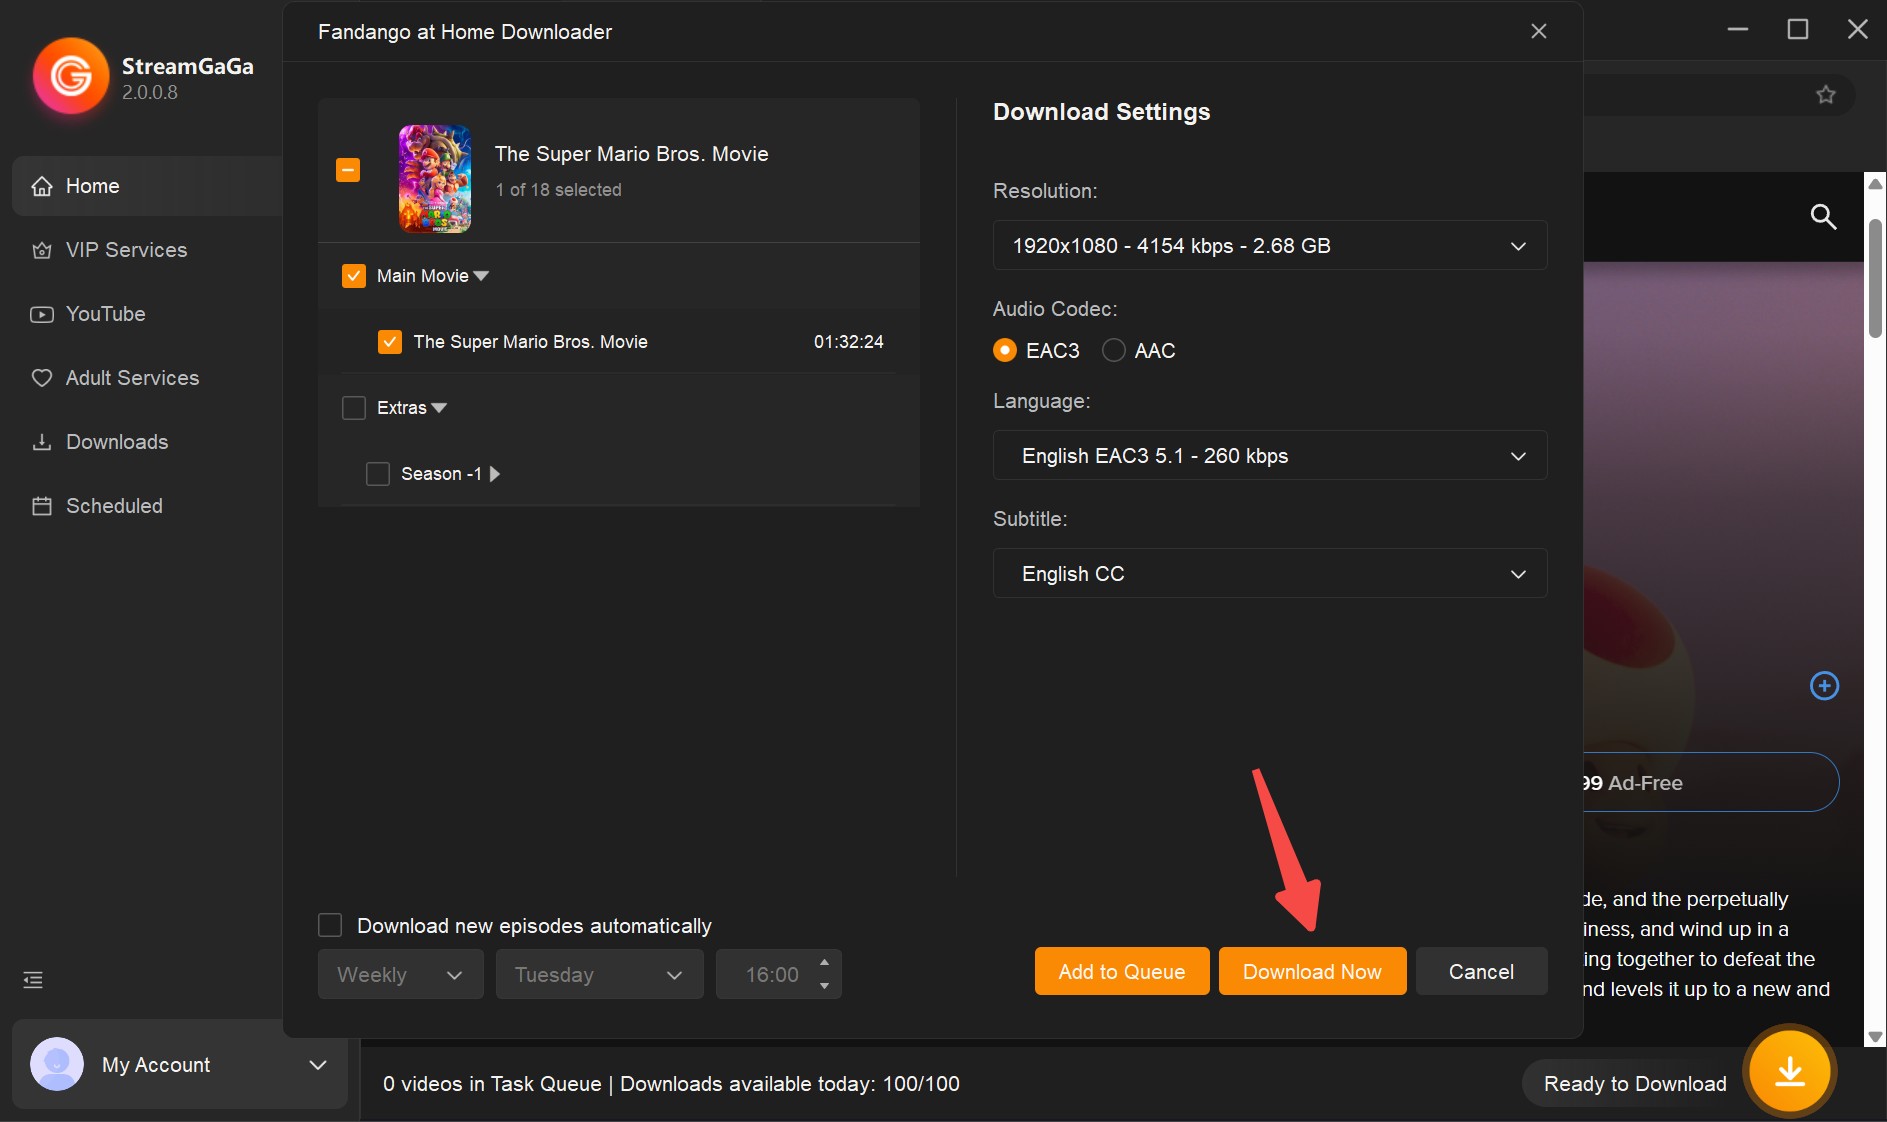
Task: Open the Resolution dropdown
Action: [x=1270, y=246]
